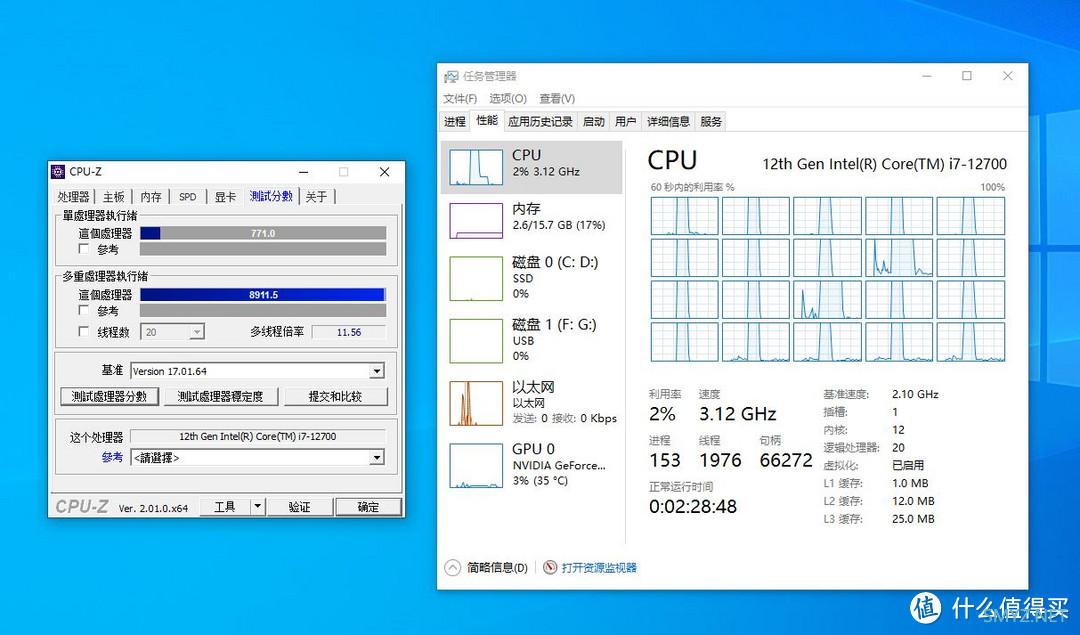Click the 提交和比較 button
1080x635 pixels.
[x=335, y=397]
